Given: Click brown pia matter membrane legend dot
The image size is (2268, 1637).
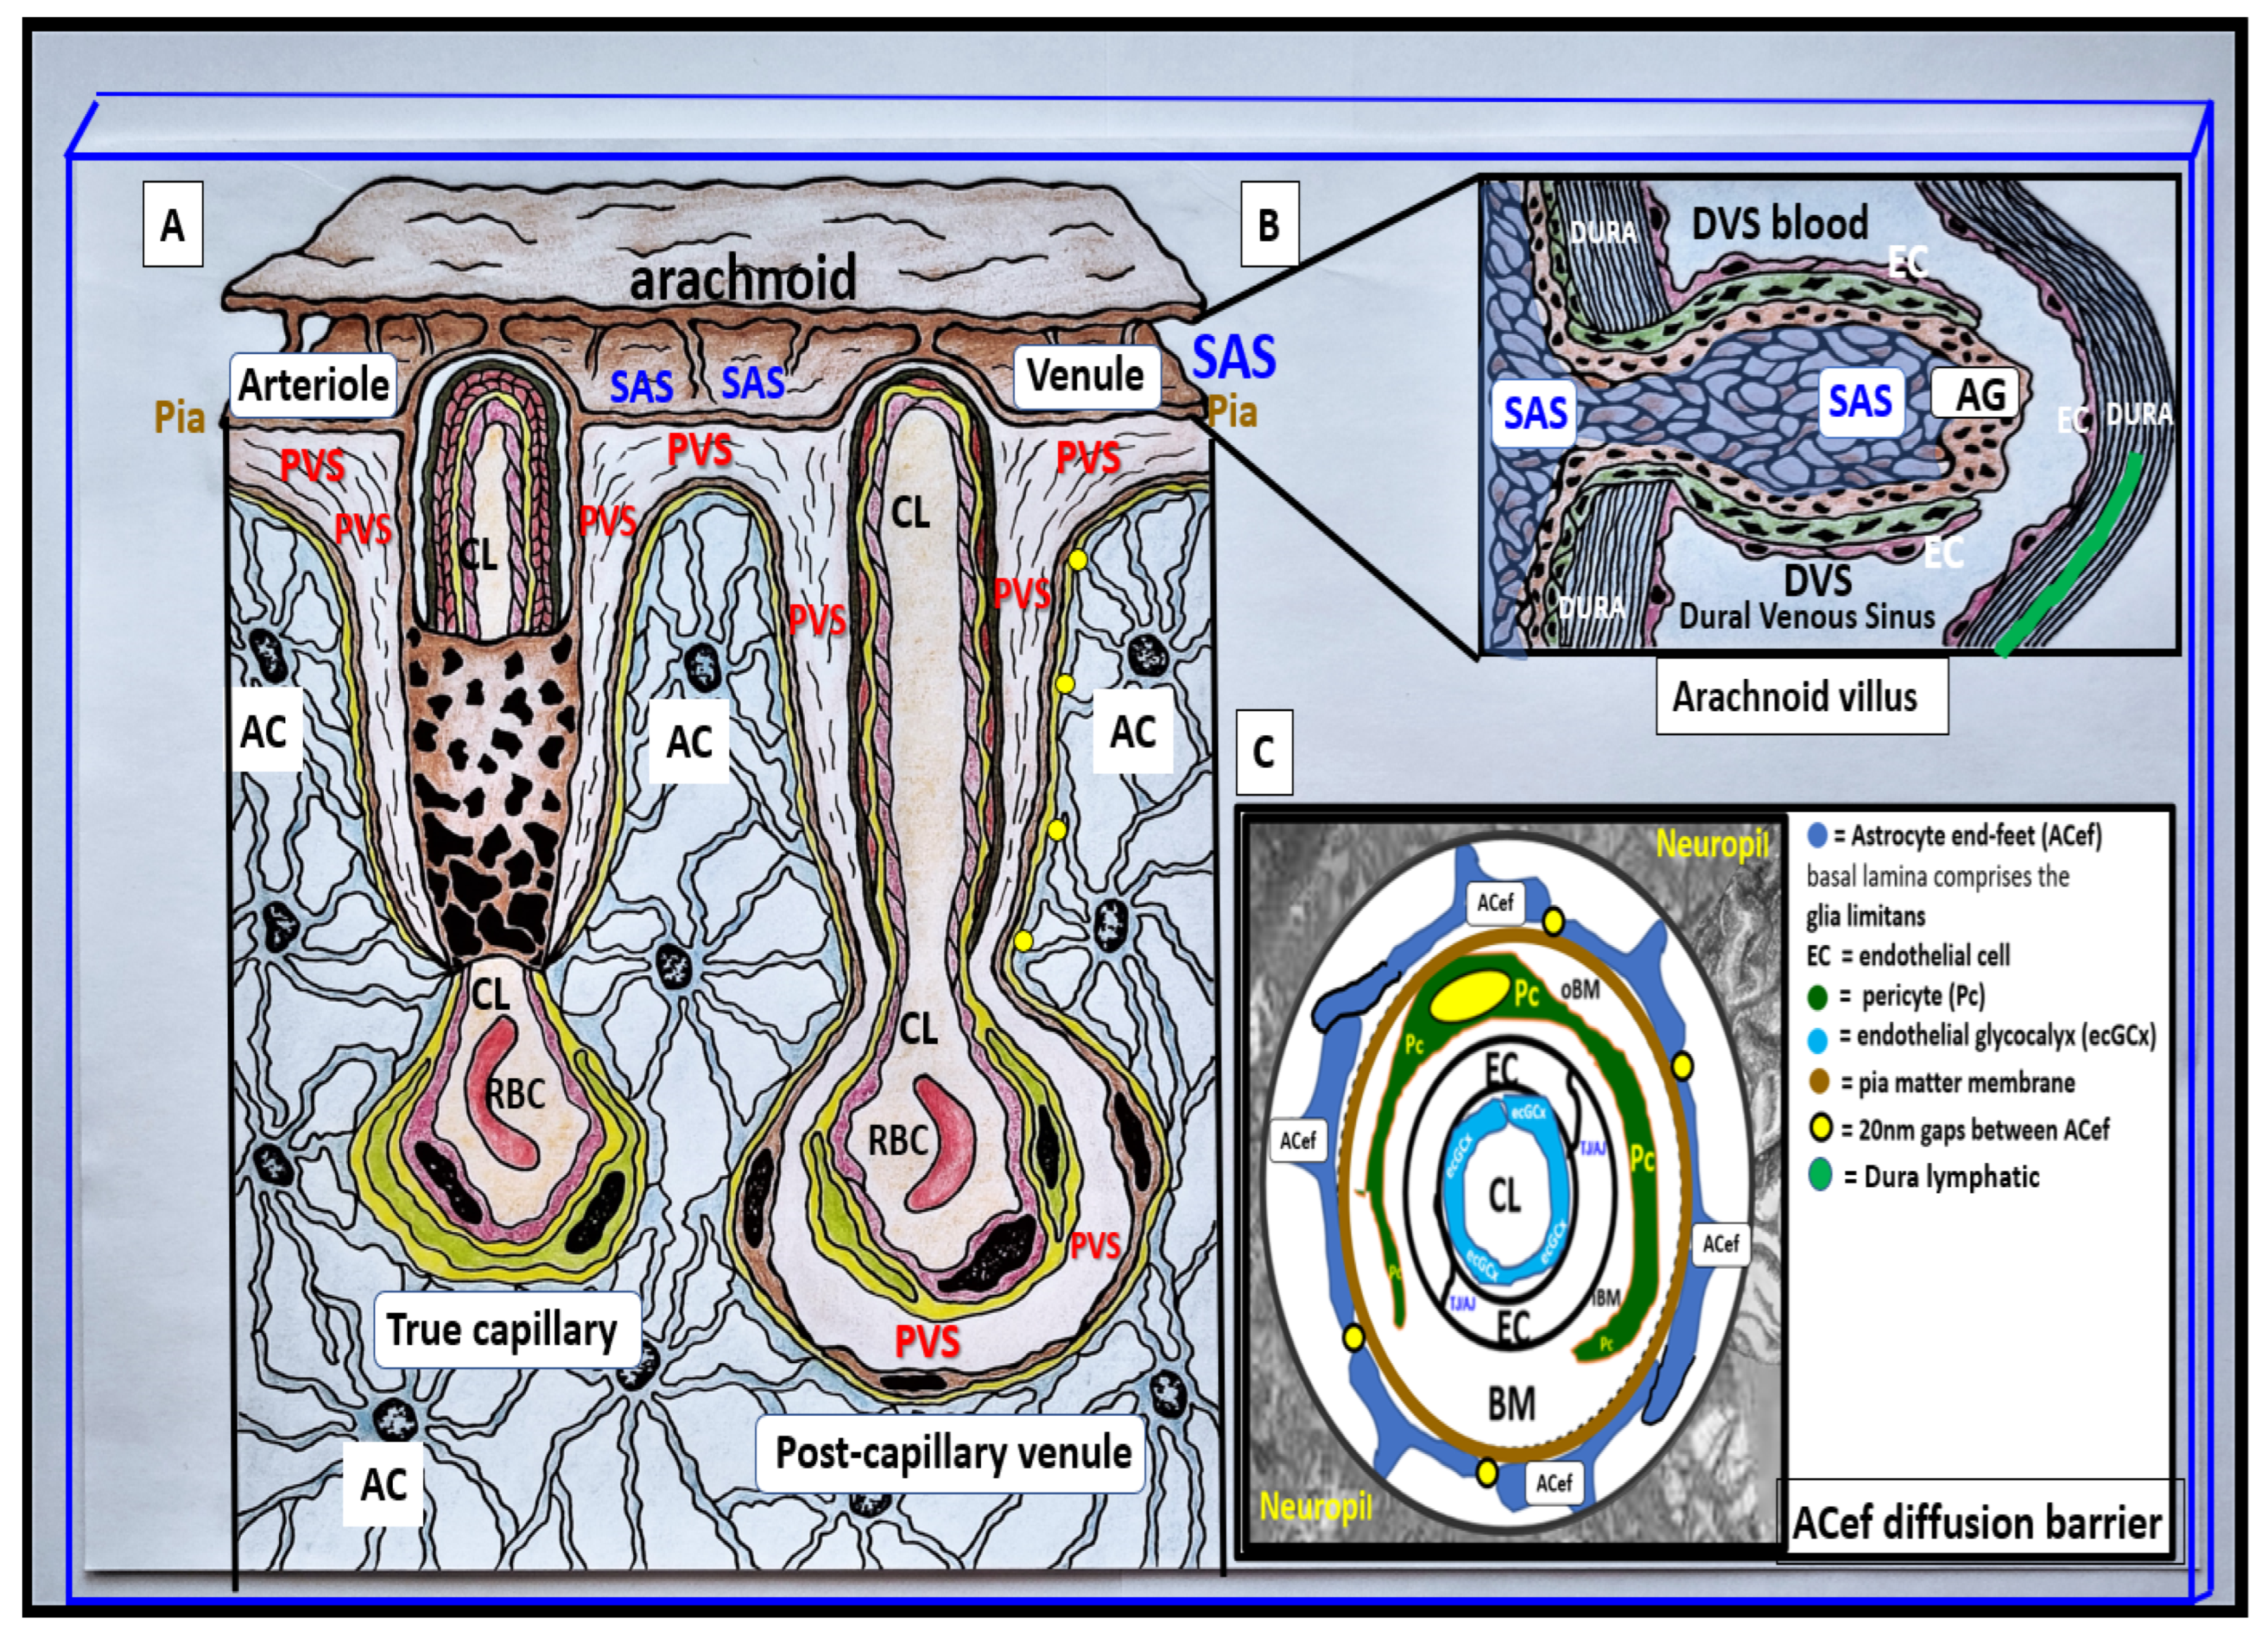Looking at the screenshot, I should pyautogui.click(x=1819, y=1082).
